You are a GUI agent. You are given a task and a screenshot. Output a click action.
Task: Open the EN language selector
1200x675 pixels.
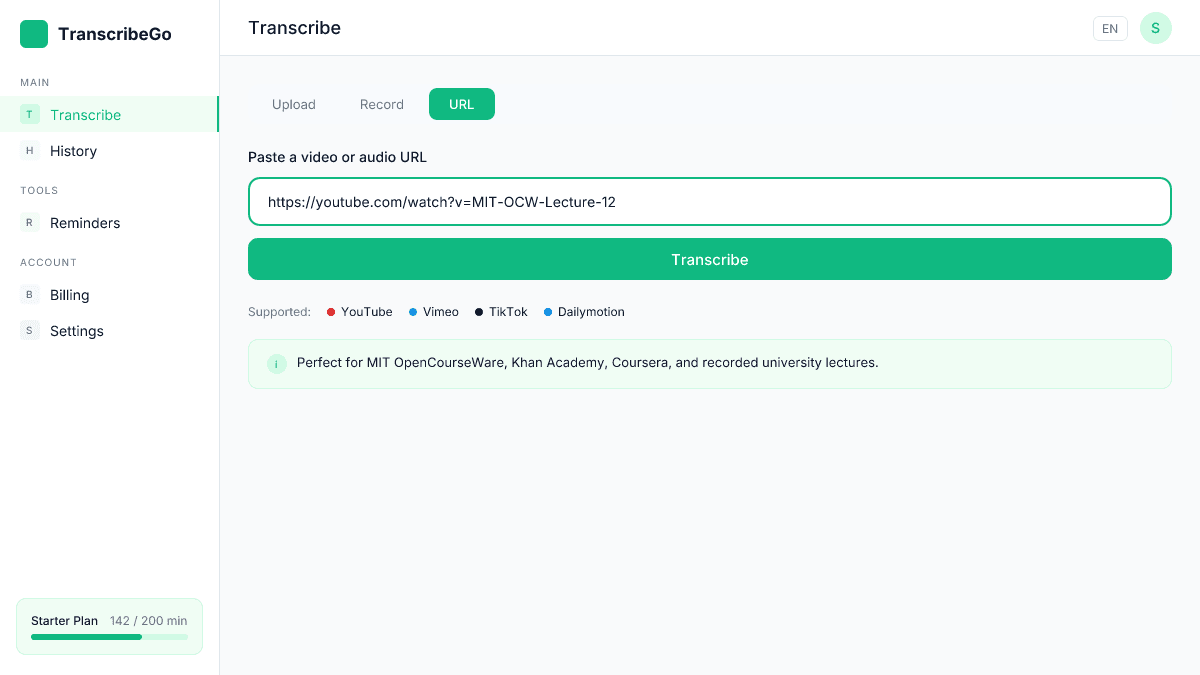click(1110, 28)
